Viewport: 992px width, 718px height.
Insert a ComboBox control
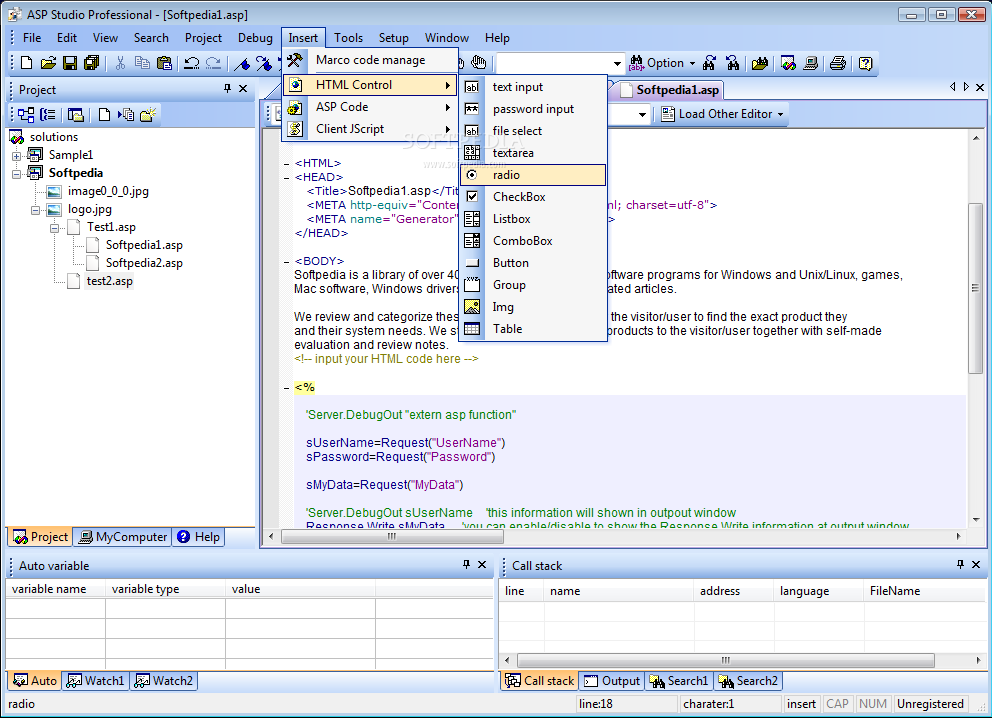click(x=533, y=241)
